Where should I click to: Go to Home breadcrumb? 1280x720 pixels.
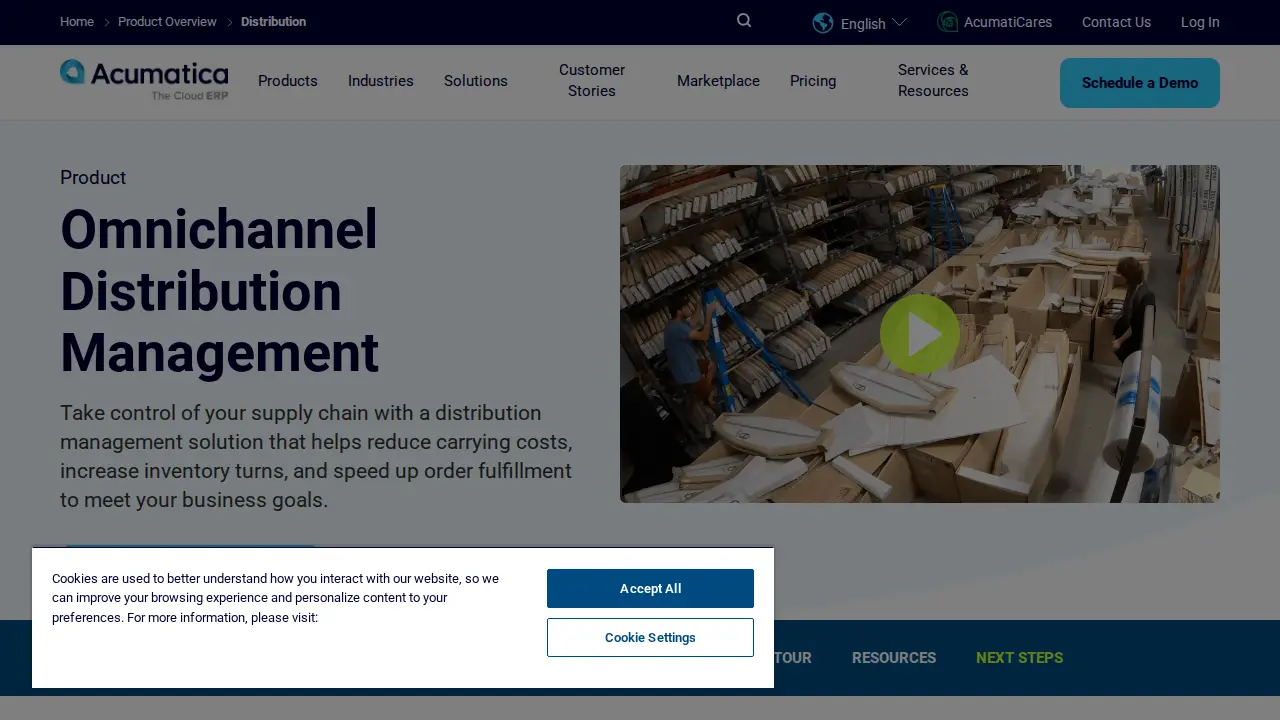click(x=77, y=22)
